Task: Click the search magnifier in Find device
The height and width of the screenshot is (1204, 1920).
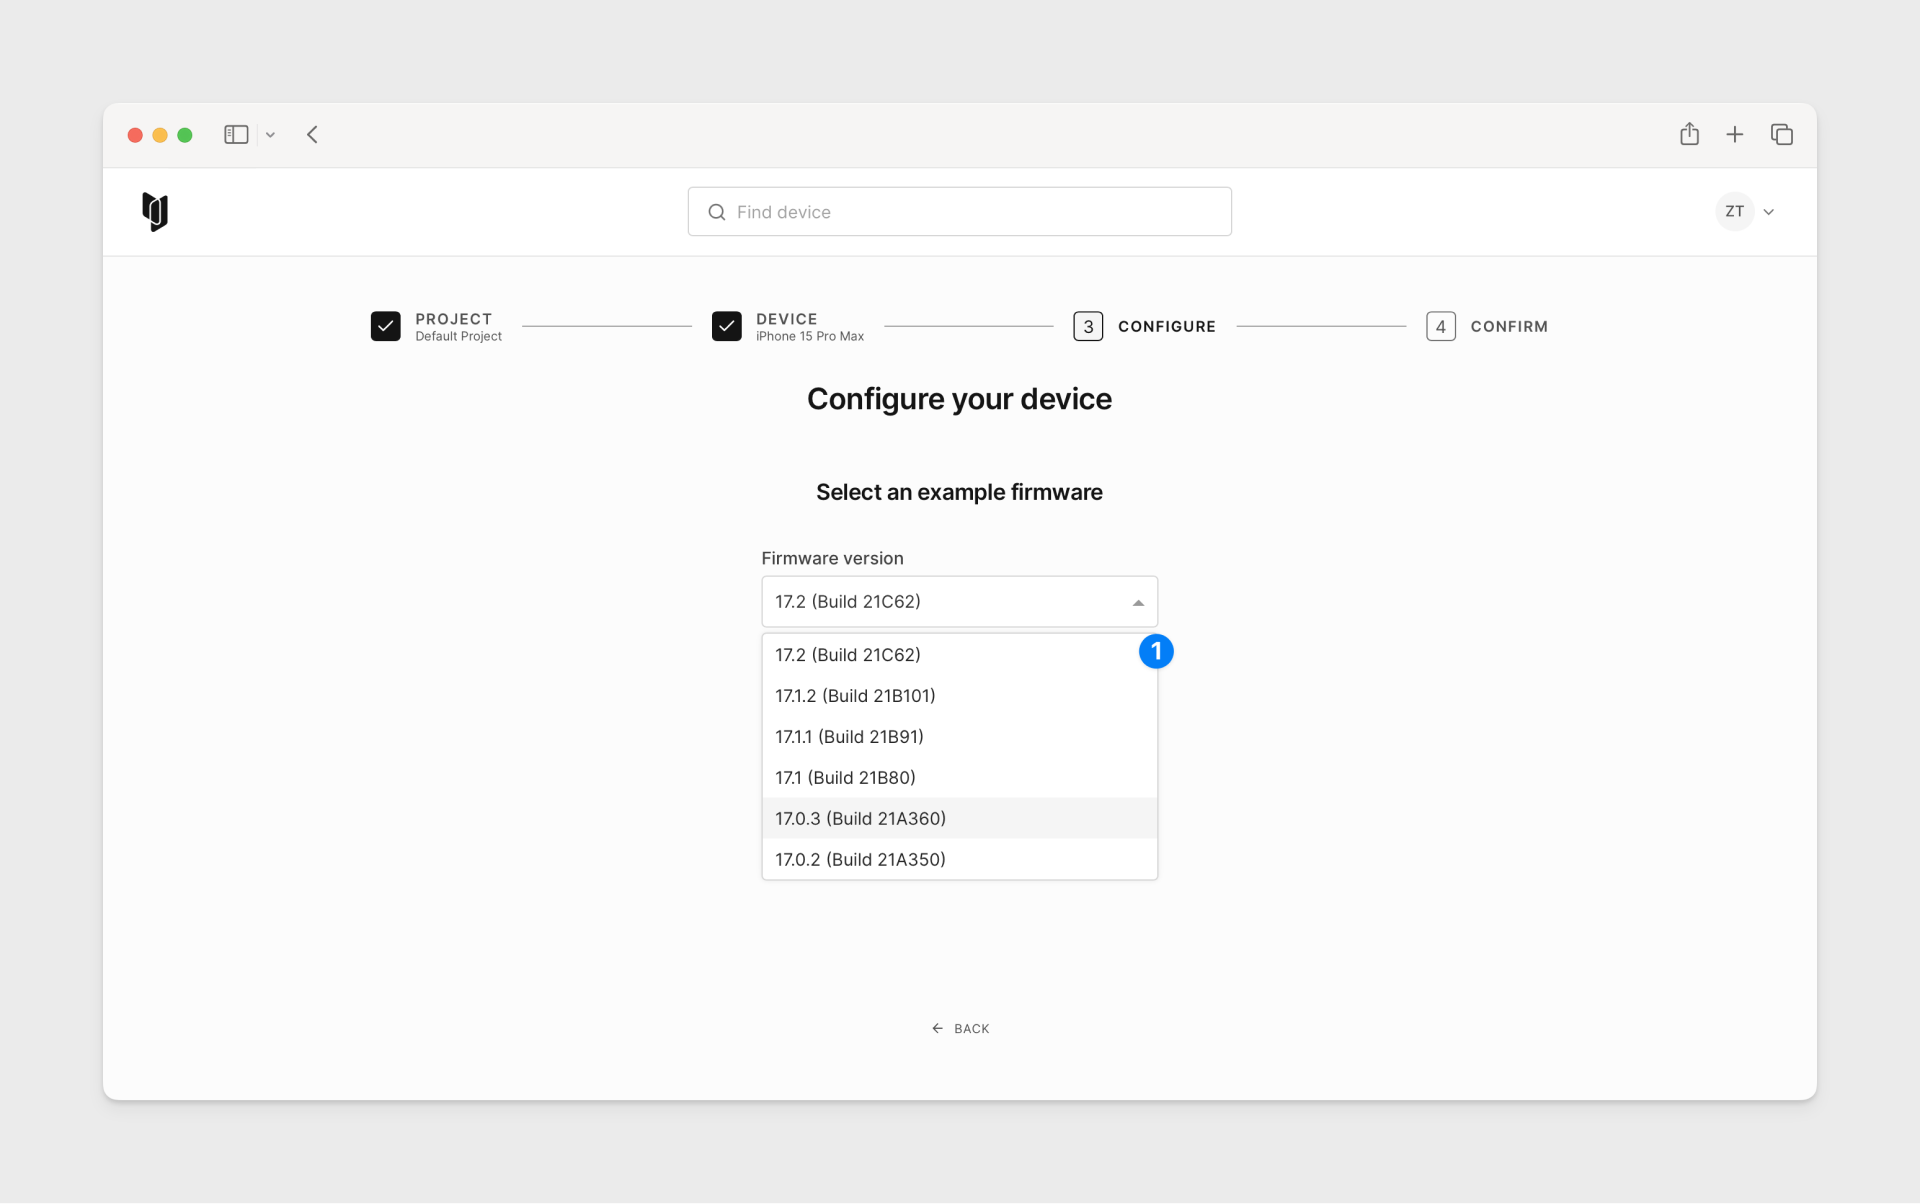Action: point(716,211)
